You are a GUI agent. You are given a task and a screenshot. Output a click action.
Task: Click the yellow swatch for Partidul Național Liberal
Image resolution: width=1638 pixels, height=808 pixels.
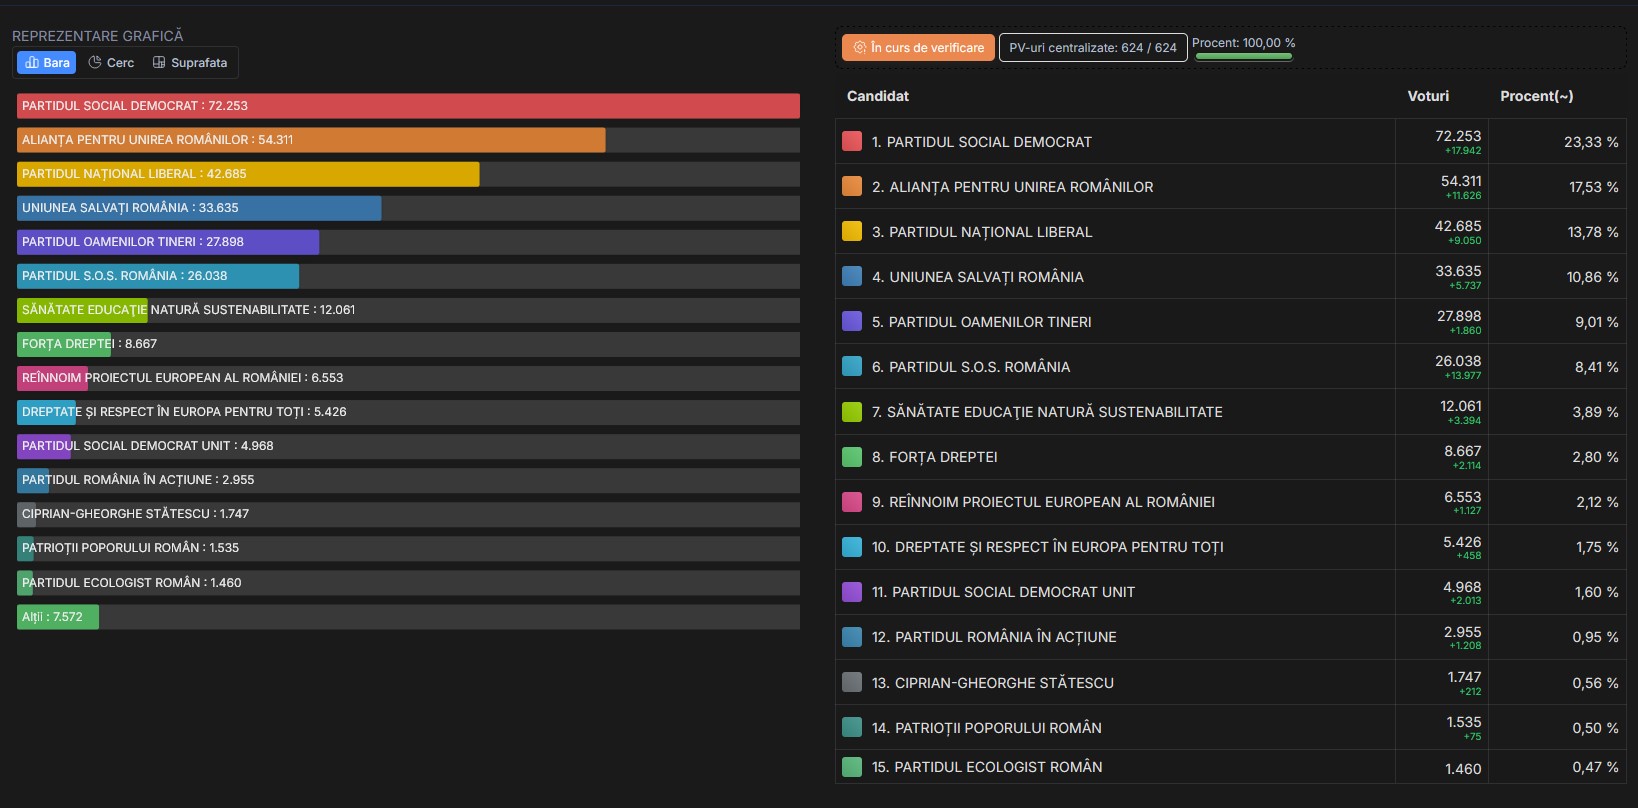852,231
